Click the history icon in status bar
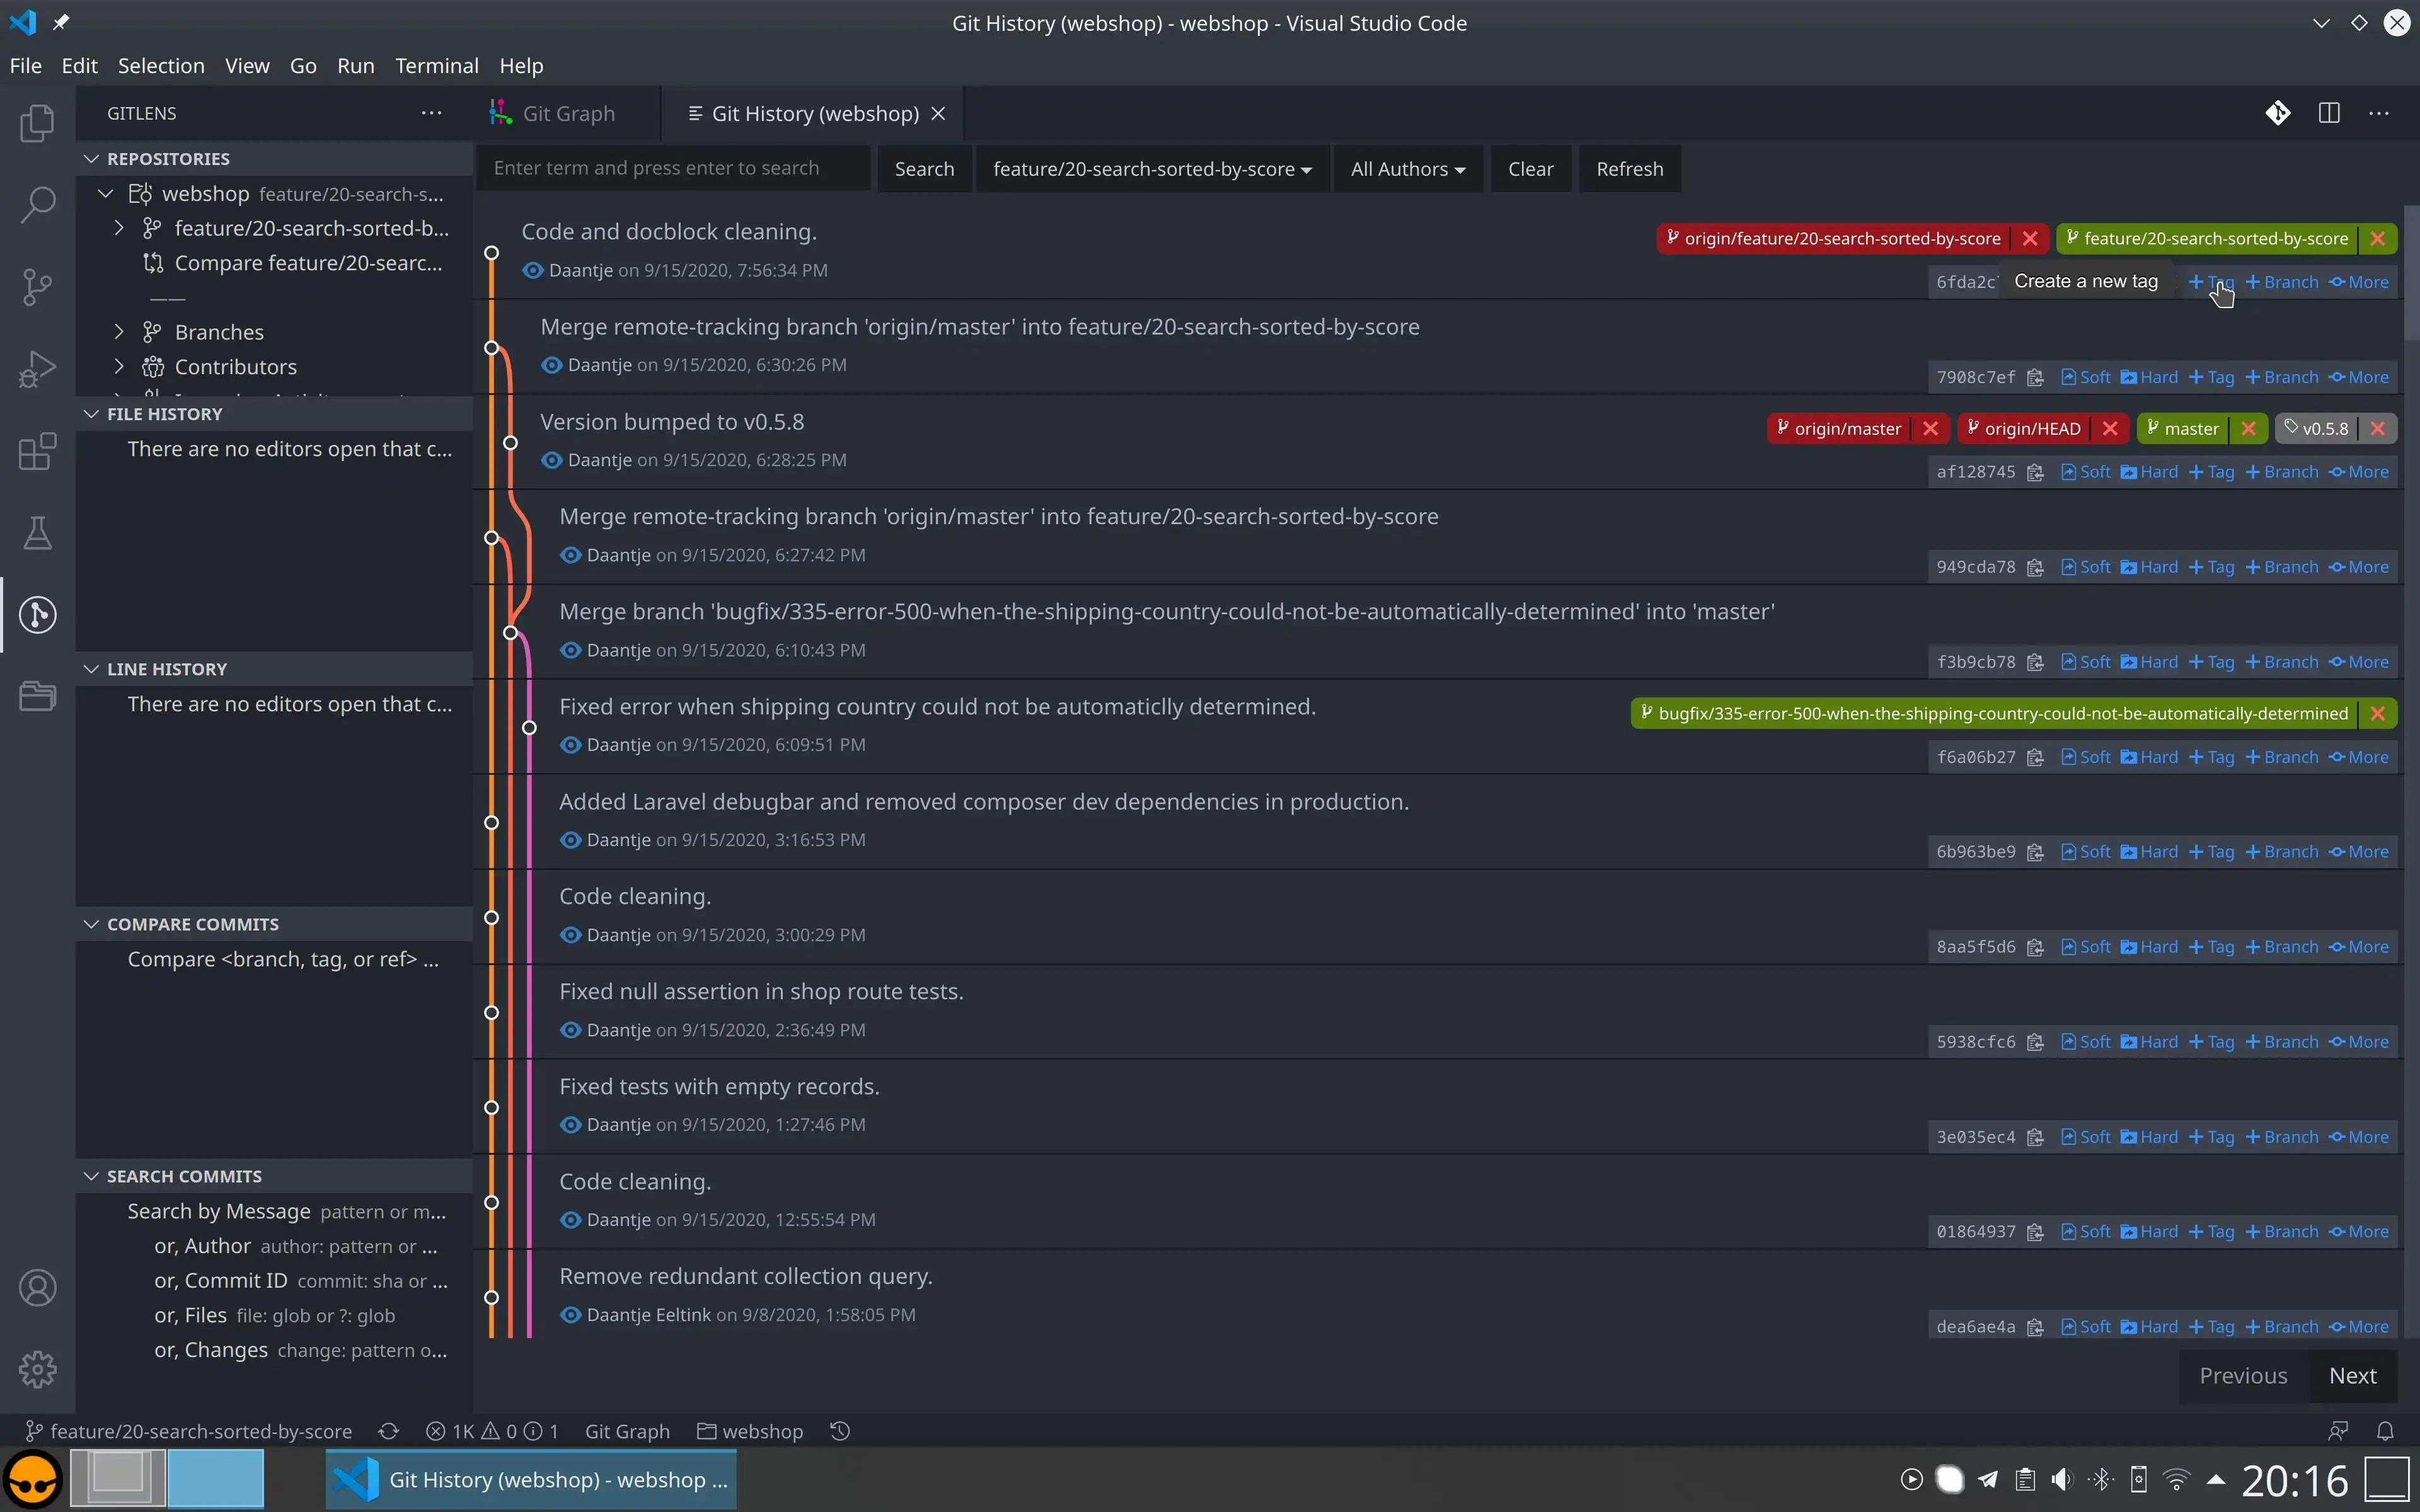Viewport: 2420px width, 1512px height. 840,1431
